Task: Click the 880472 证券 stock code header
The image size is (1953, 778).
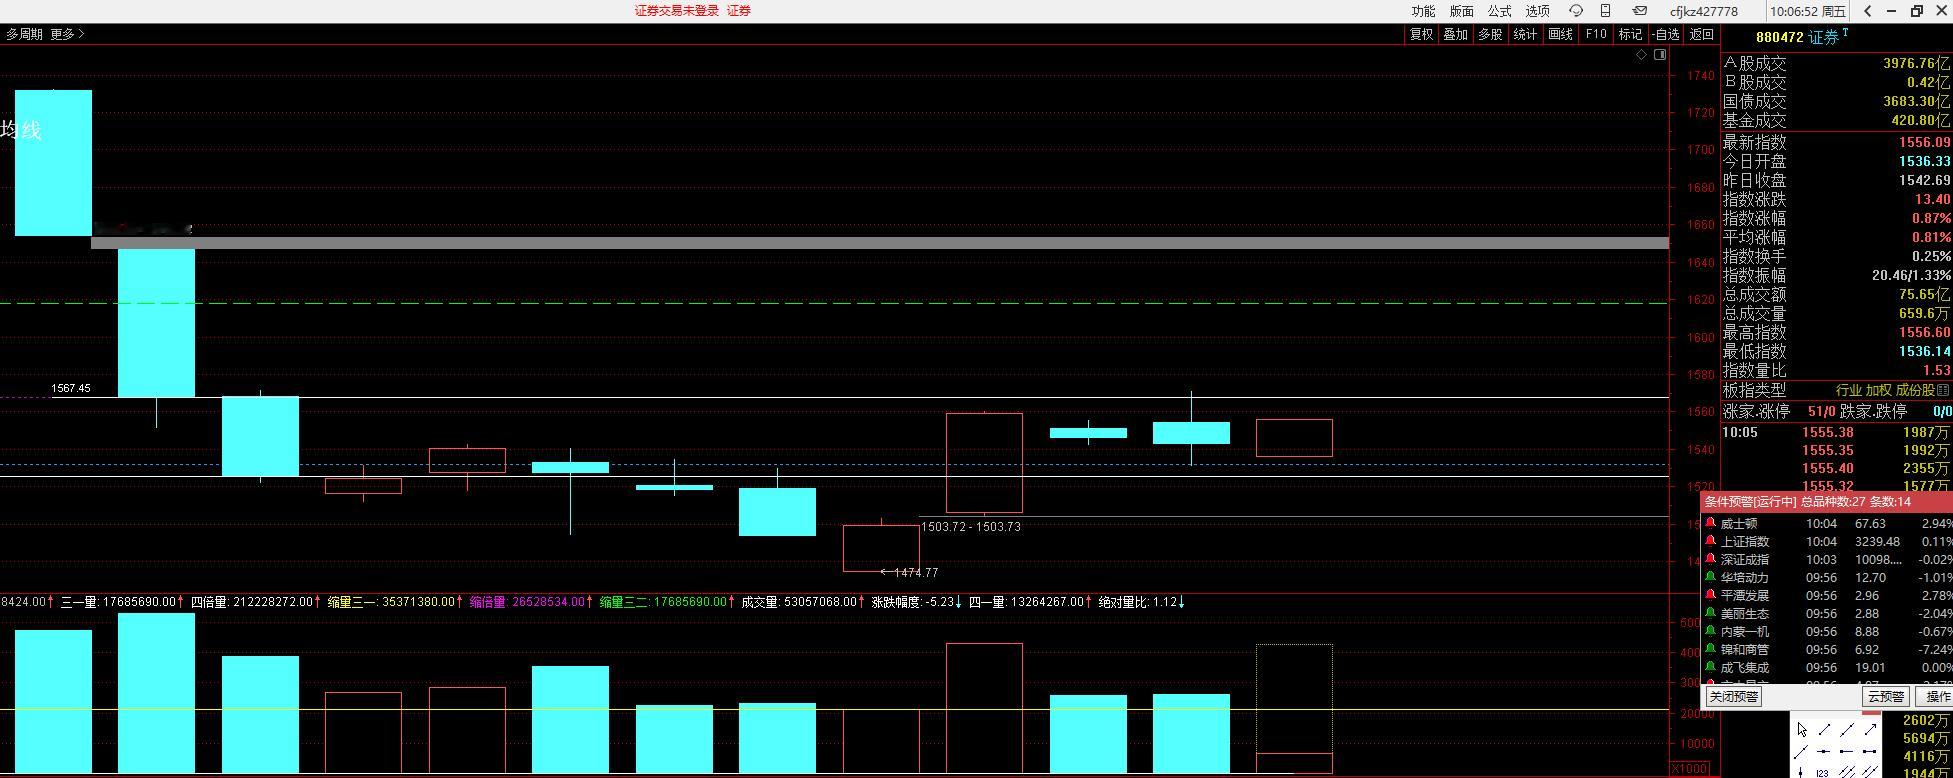Action: (x=1797, y=37)
